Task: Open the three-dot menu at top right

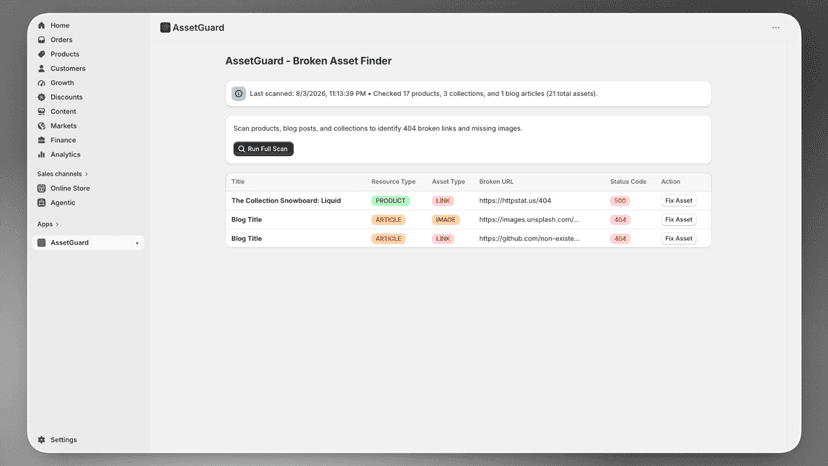Action: (775, 27)
